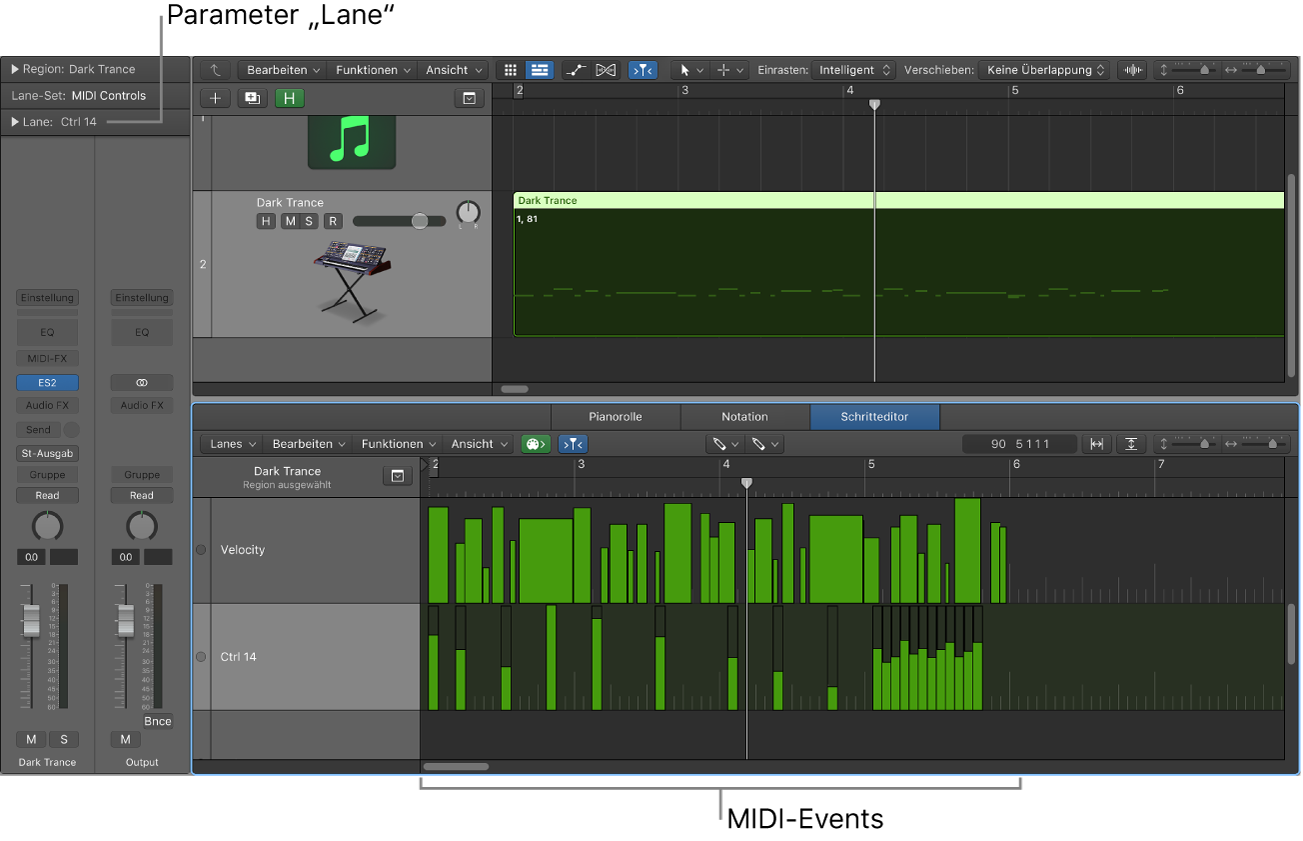Mute the Output channel strip
The width and height of the screenshot is (1303, 841).
click(x=124, y=739)
